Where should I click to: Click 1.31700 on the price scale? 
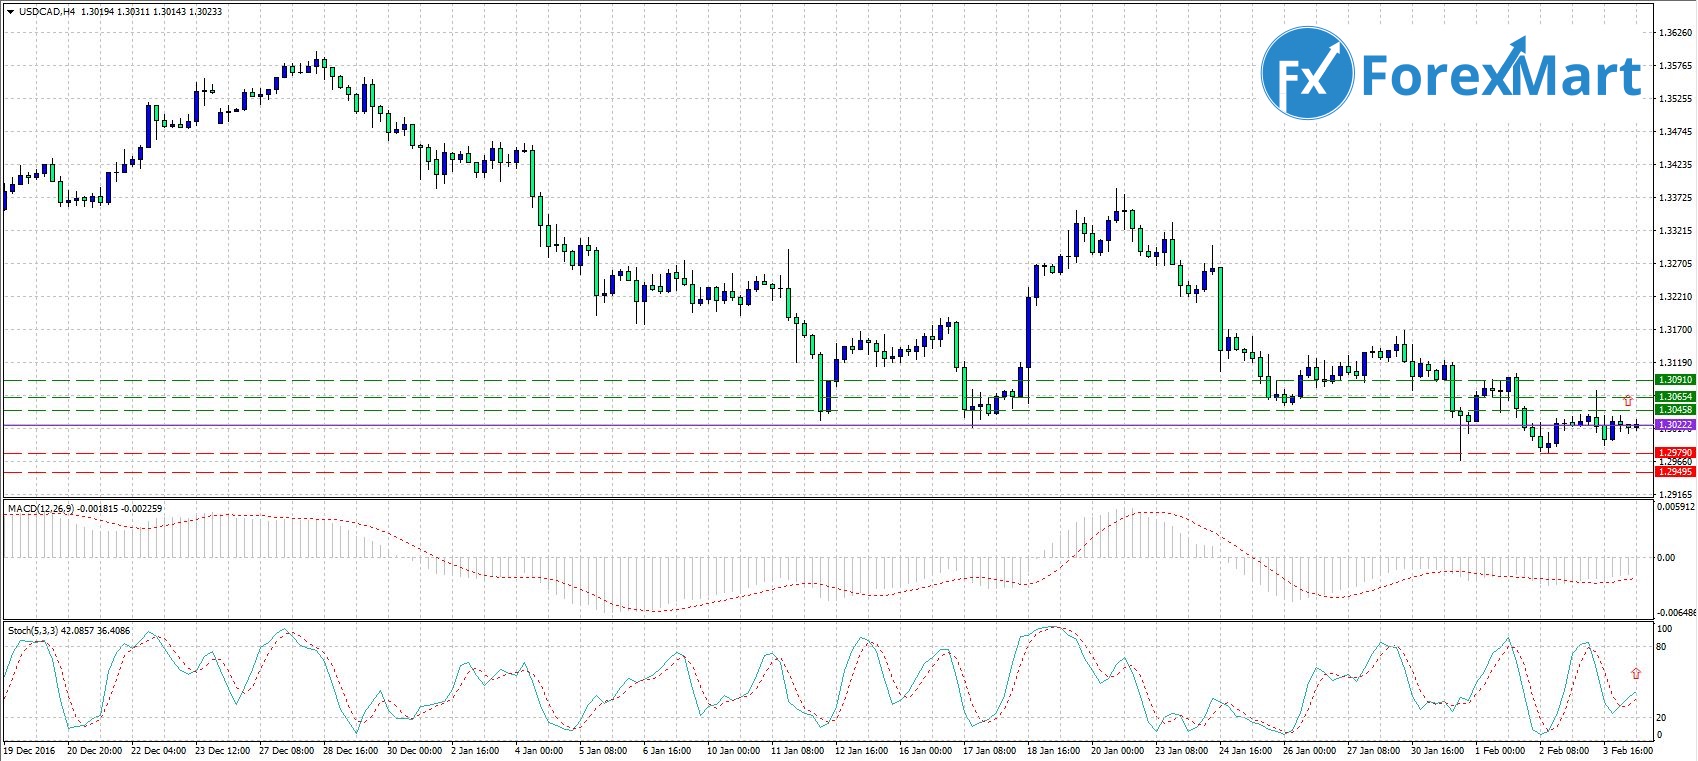pyautogui.click(x=1675, y=330)
